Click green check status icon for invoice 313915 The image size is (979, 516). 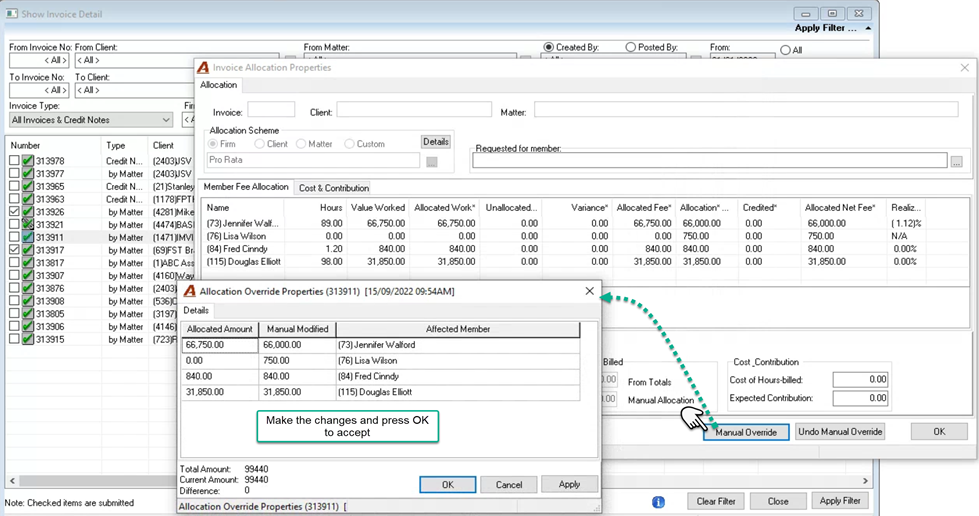click(x=27, y=339)
